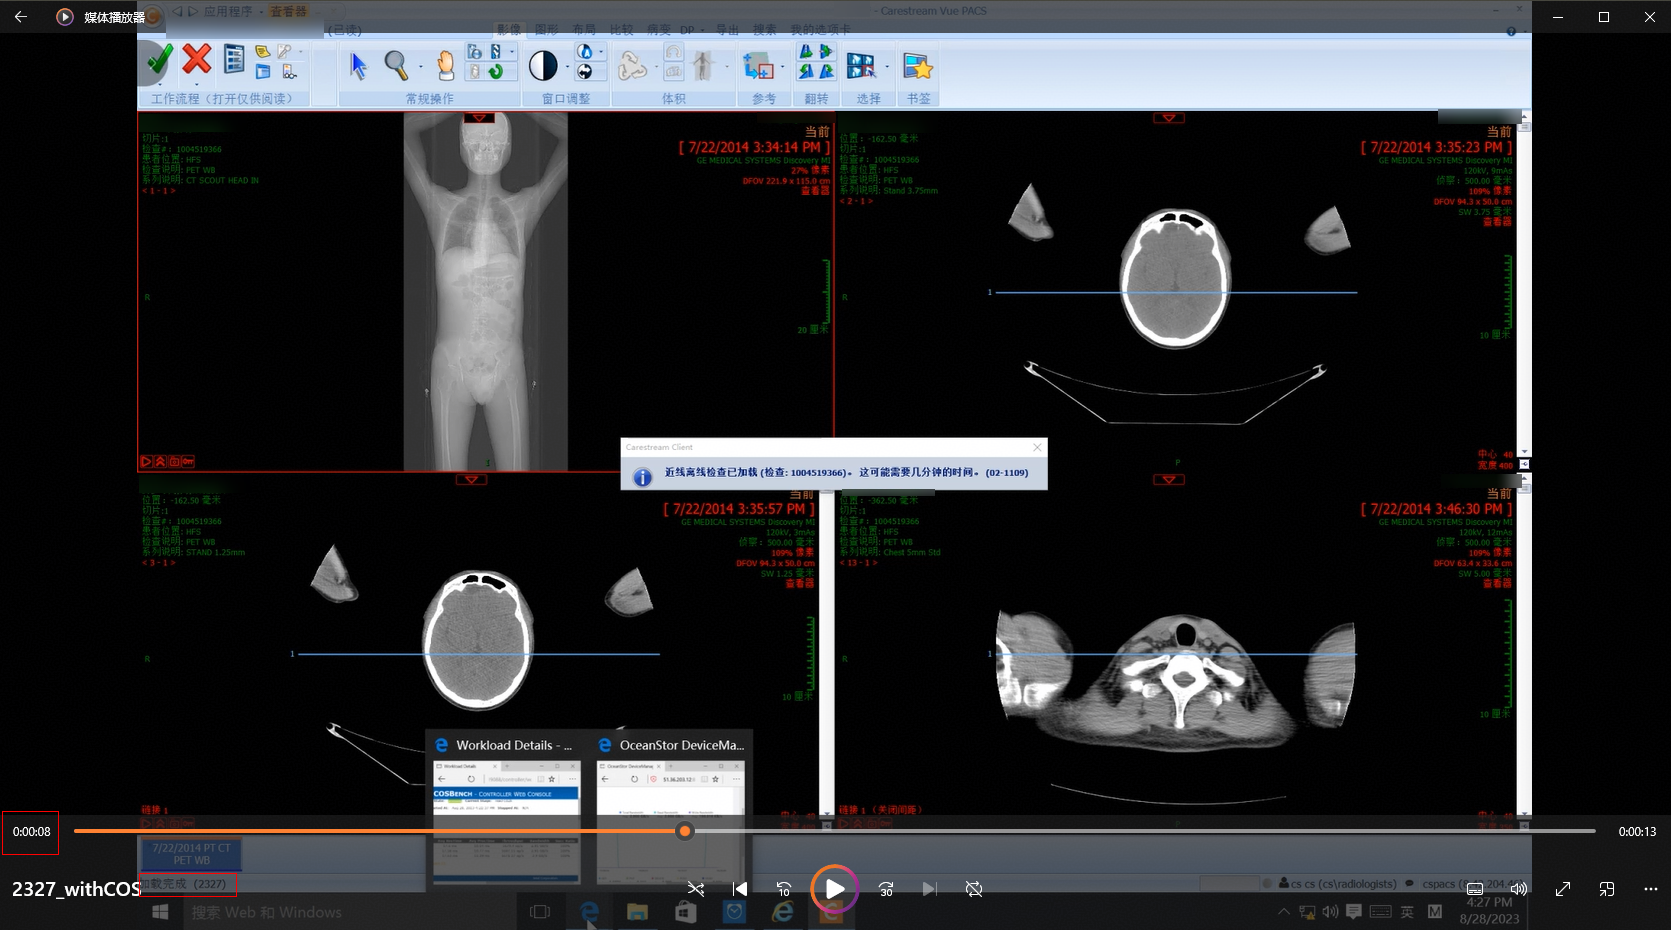Select the Workload Details window preview
Image resolution: width=1671 pixels, height=930 pixels.
click(506, 809)
